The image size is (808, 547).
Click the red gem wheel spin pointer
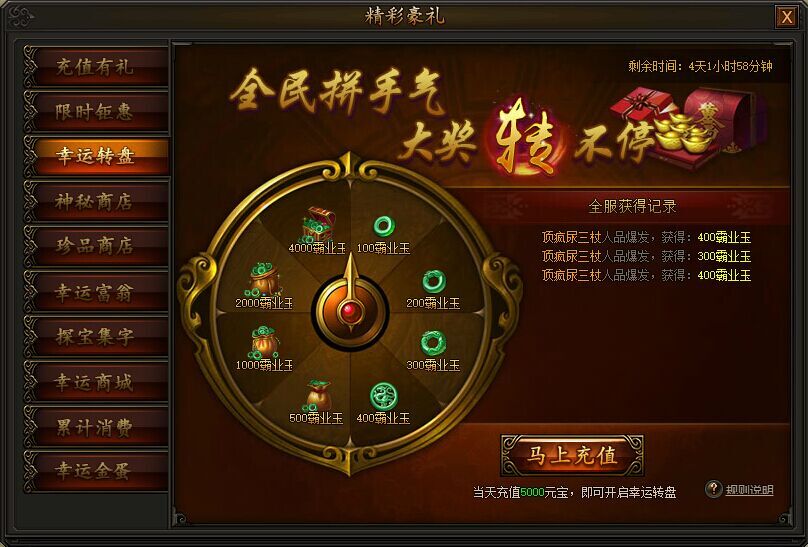(350, 312)
